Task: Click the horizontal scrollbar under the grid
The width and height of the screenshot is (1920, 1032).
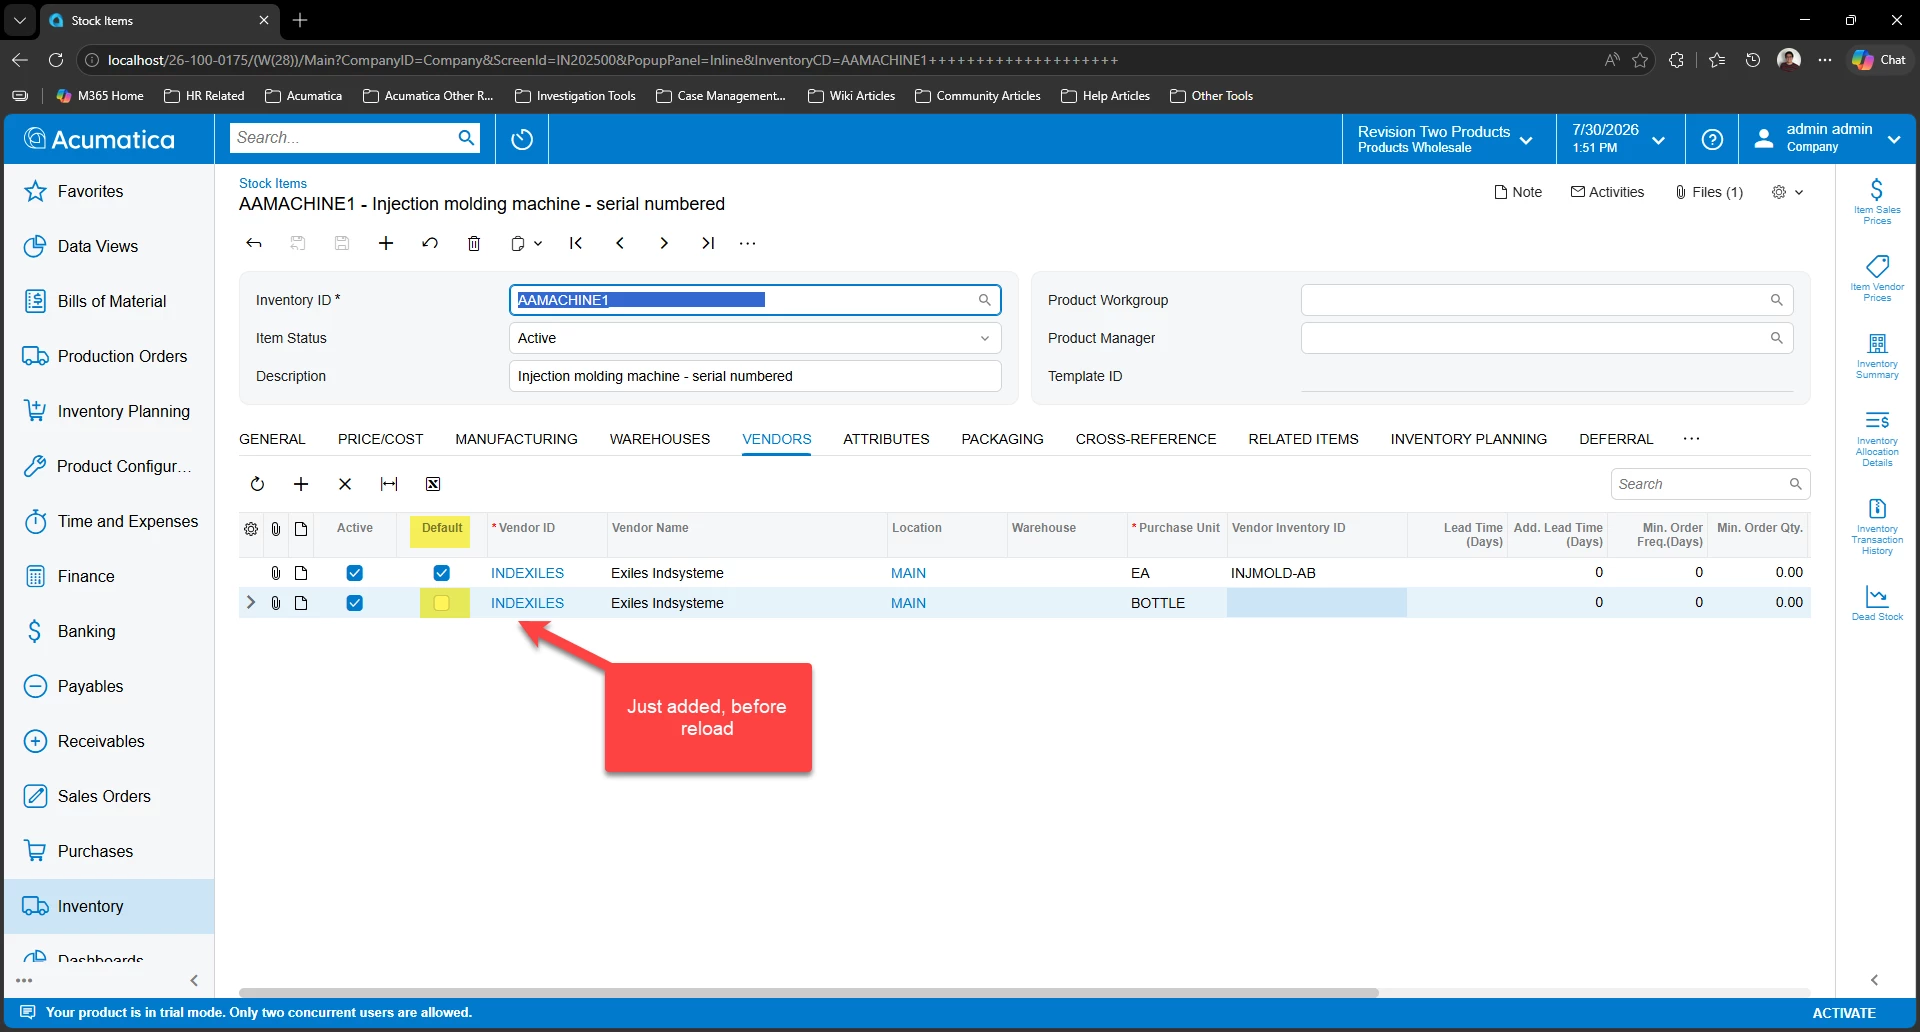Action: (x=808, y=993)
